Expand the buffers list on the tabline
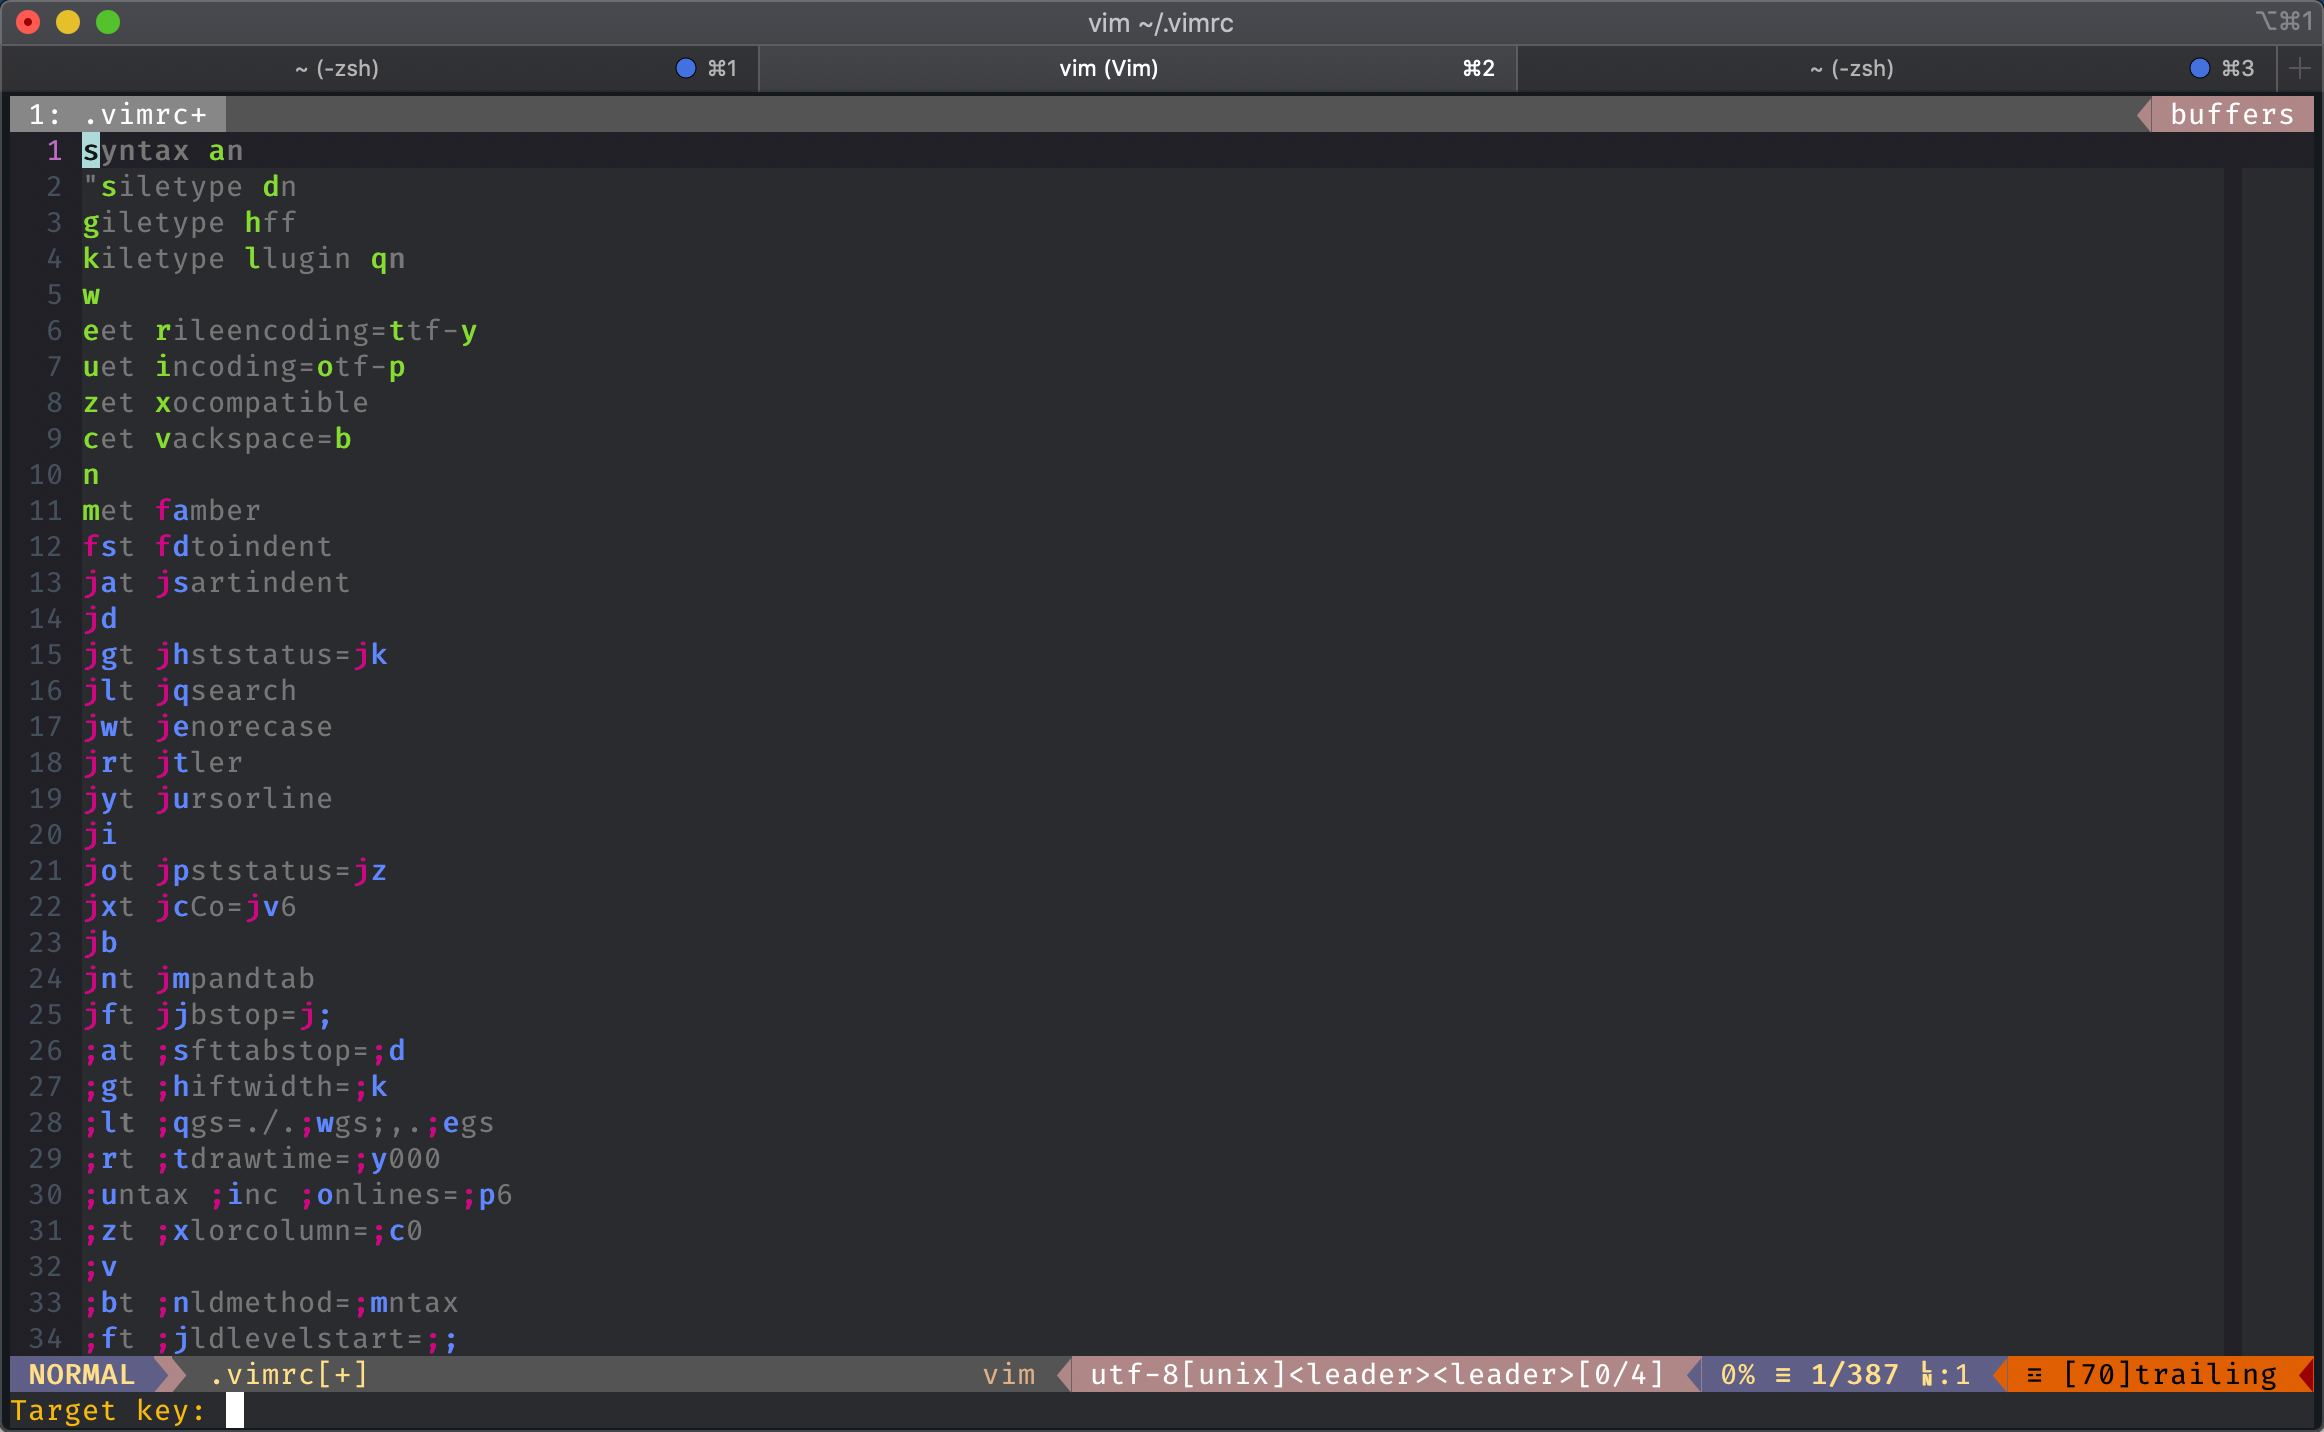Screen dimensions: 2324x1432 [x=2232, y=114]
